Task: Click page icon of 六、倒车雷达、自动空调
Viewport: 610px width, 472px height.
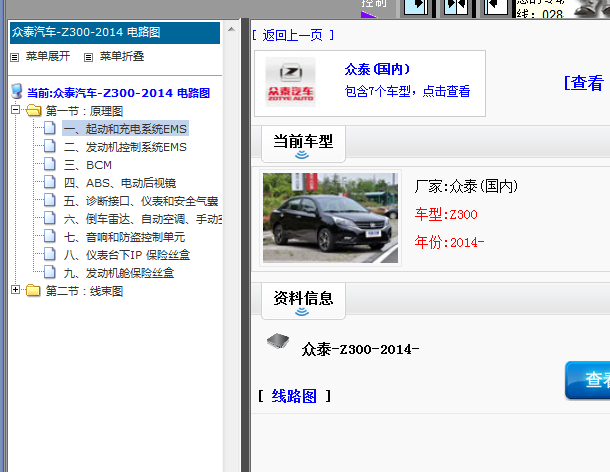Action: coord(50,218)
